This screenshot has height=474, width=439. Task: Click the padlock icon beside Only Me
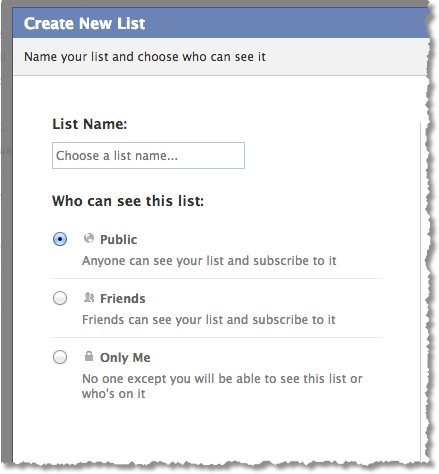89,356
